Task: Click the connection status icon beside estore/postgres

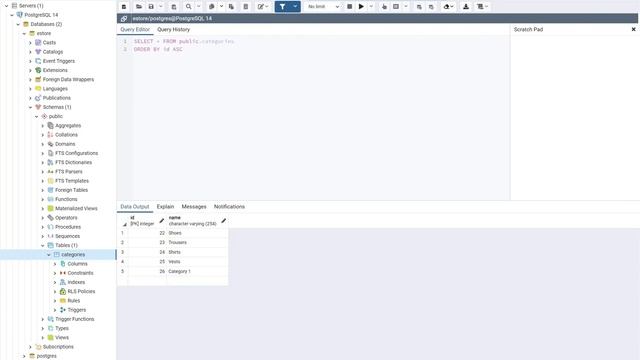Action: pos(124,18)
